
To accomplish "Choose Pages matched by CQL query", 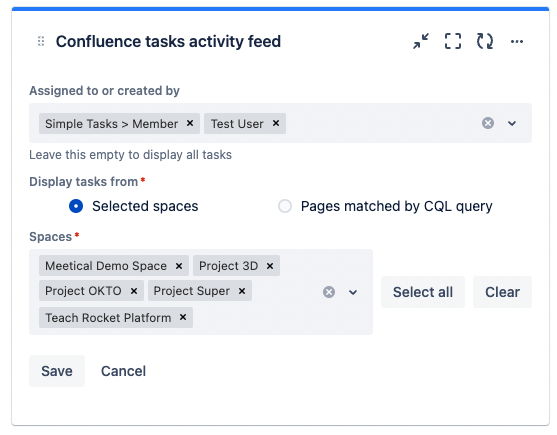I will pos(285,206).
